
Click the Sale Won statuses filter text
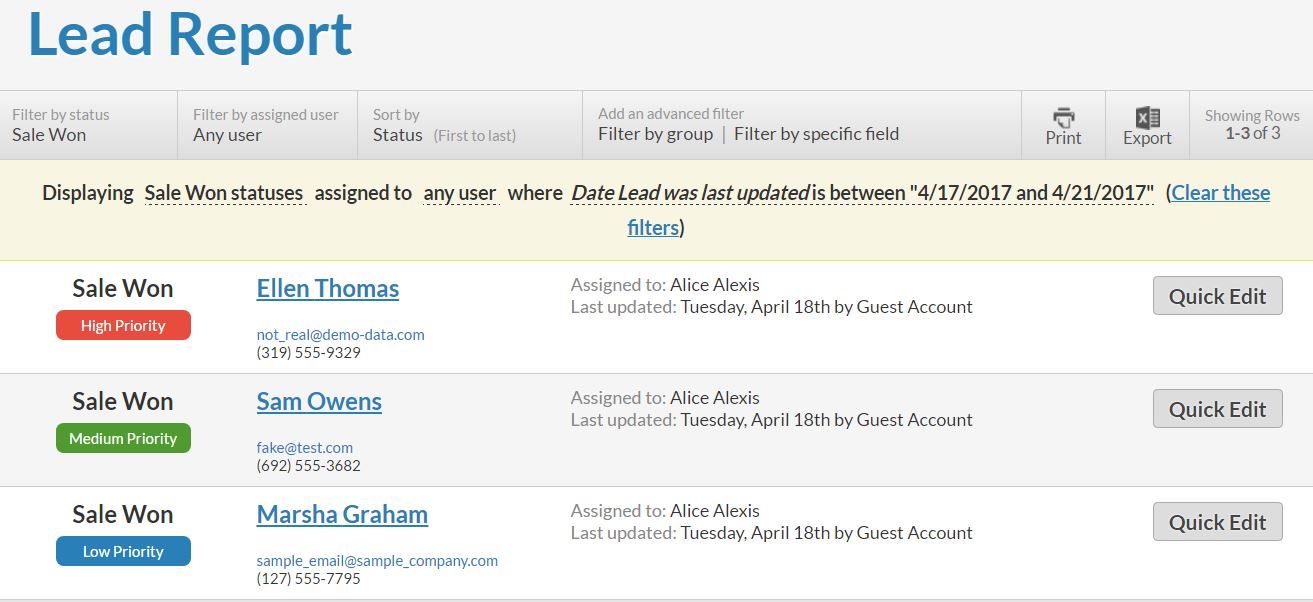coord(224,193)
